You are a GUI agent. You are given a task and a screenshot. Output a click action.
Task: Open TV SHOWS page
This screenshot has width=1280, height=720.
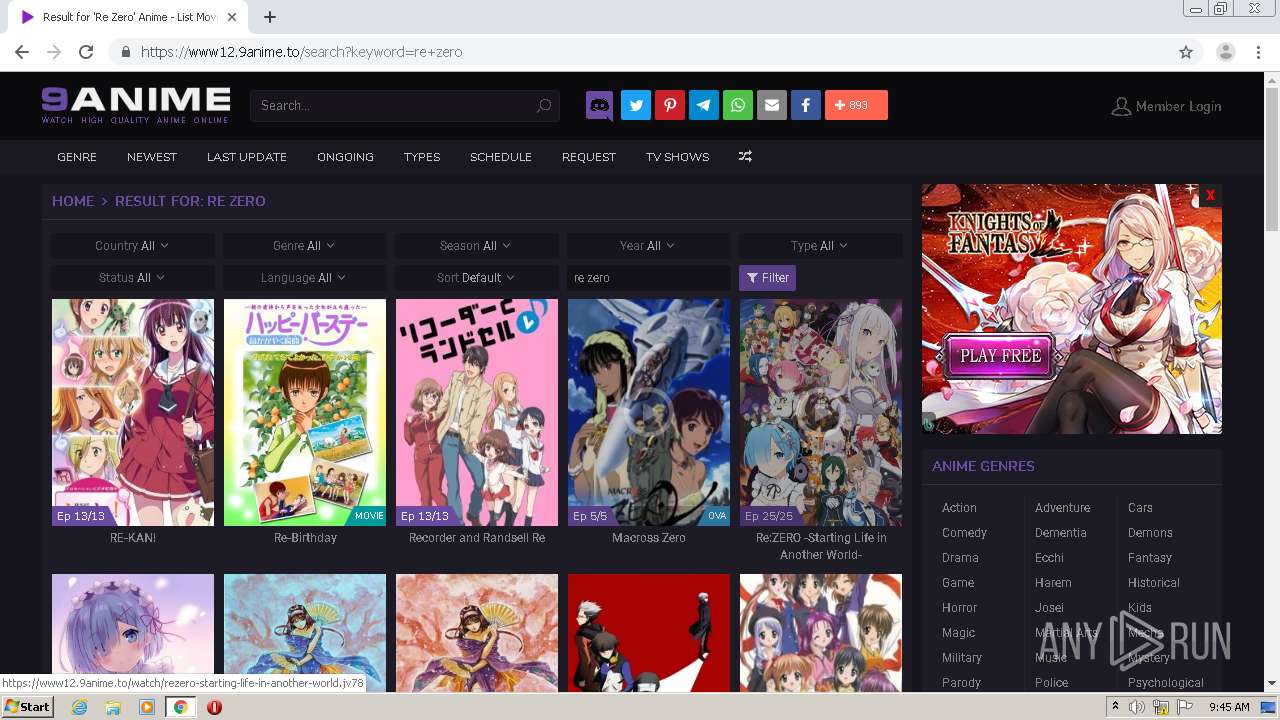(x=677, y=157)
